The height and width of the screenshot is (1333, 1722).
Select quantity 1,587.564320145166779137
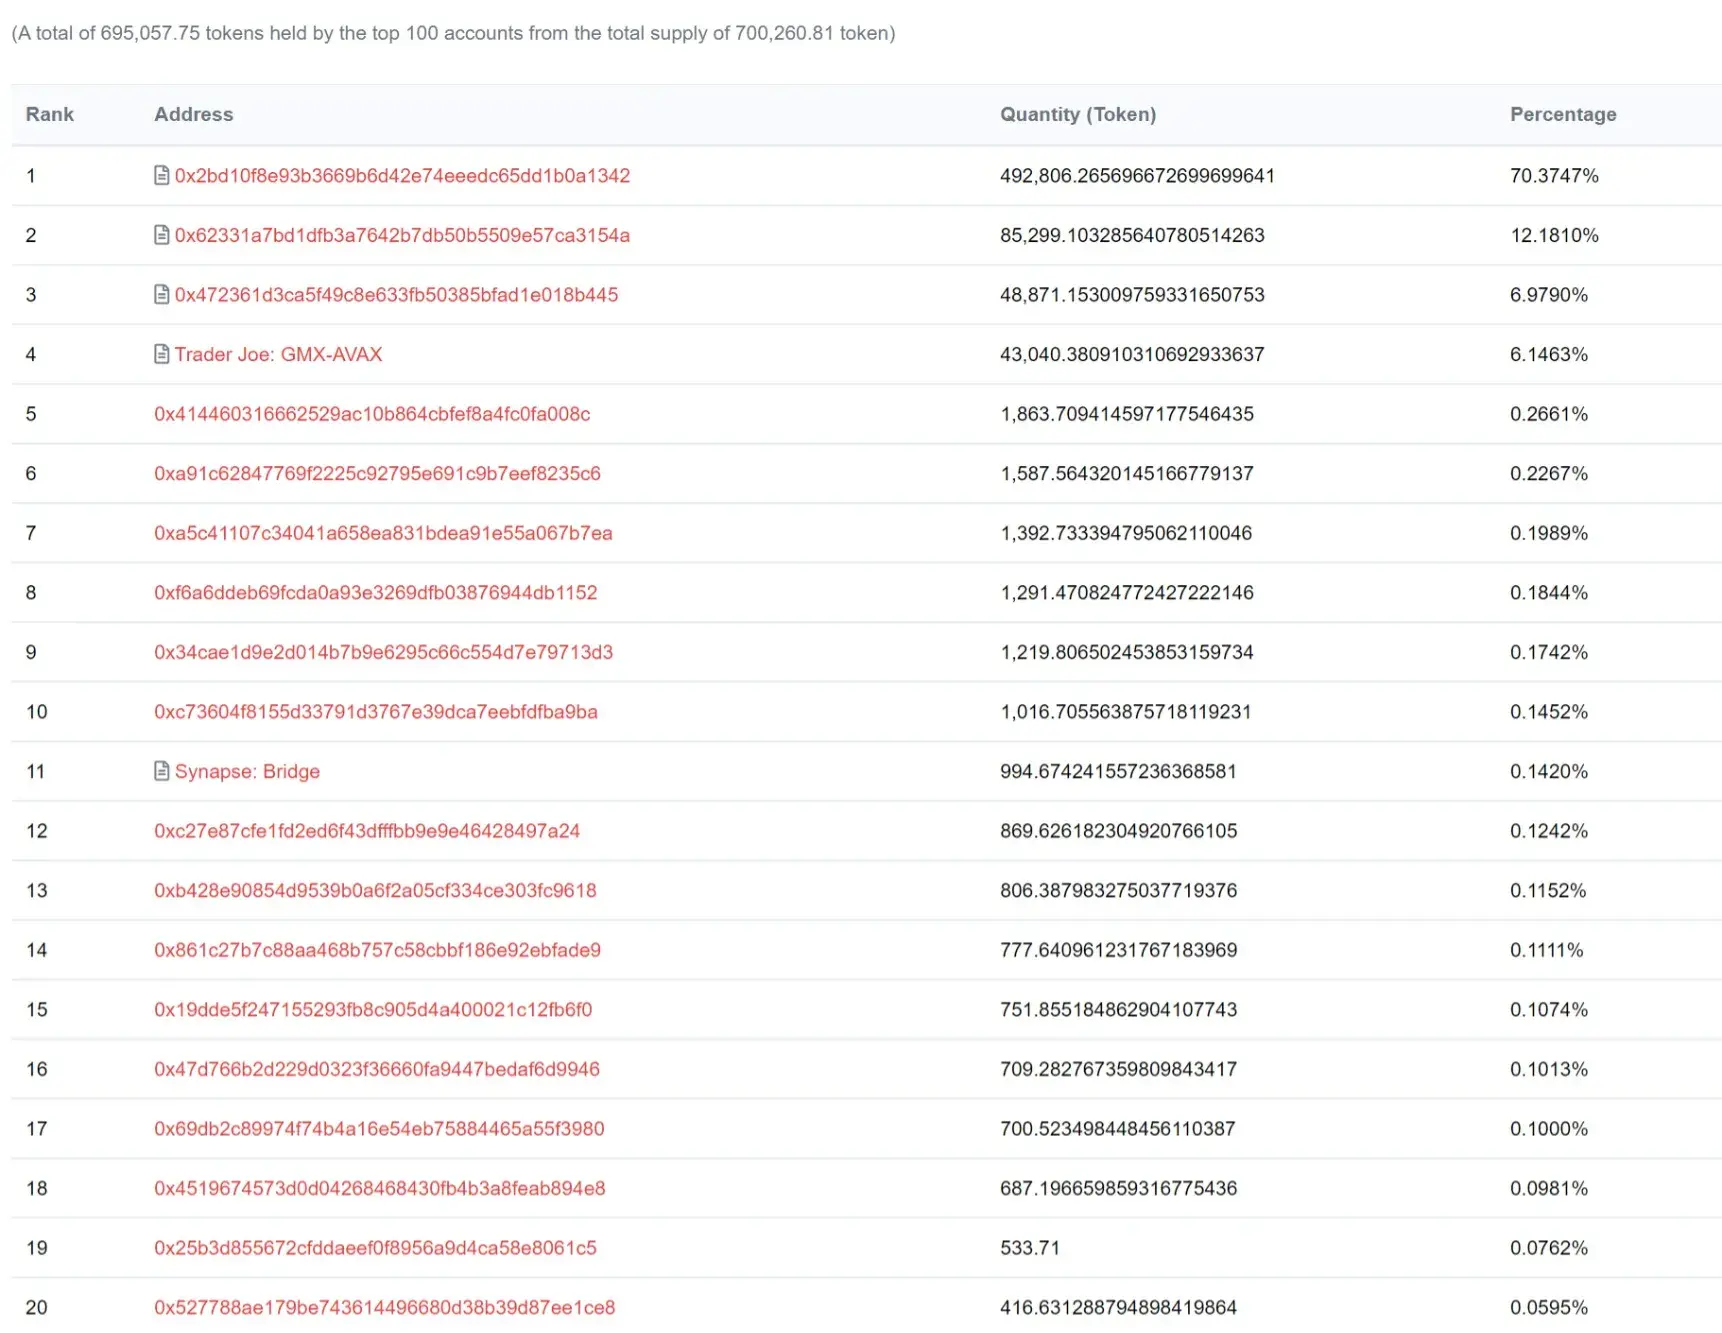tap(1127, 473)
